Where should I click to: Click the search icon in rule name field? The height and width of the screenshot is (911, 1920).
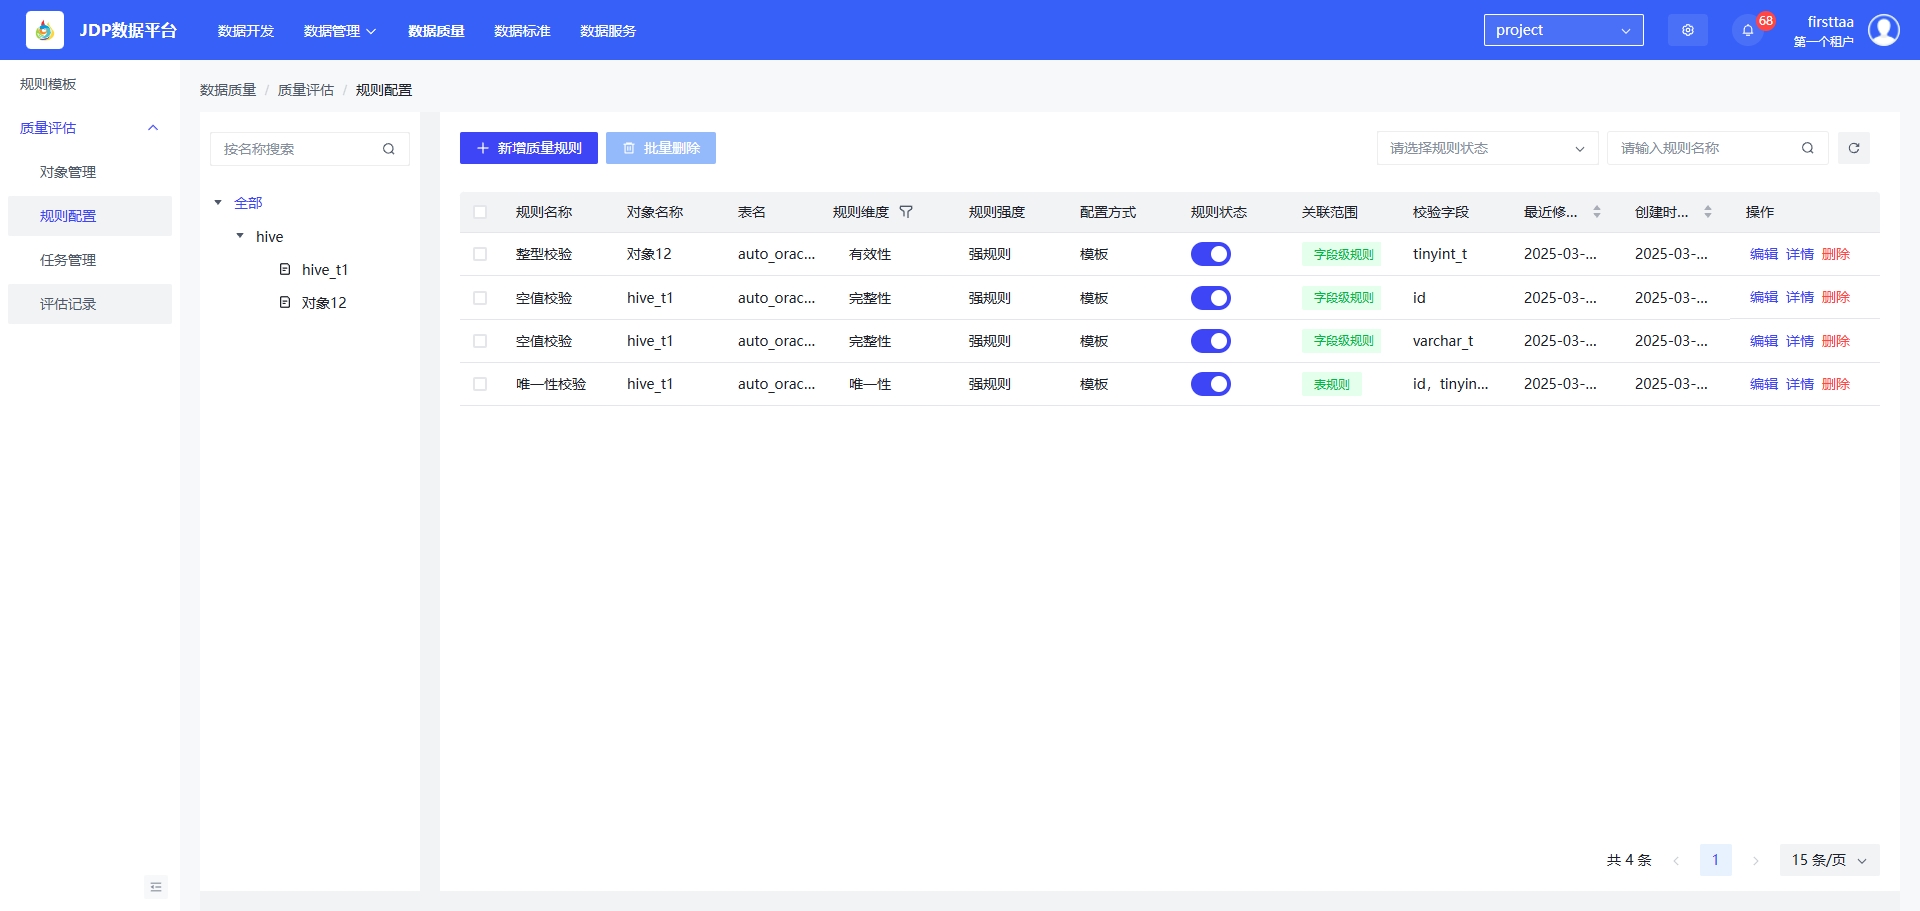click(x=1808, y=148)
